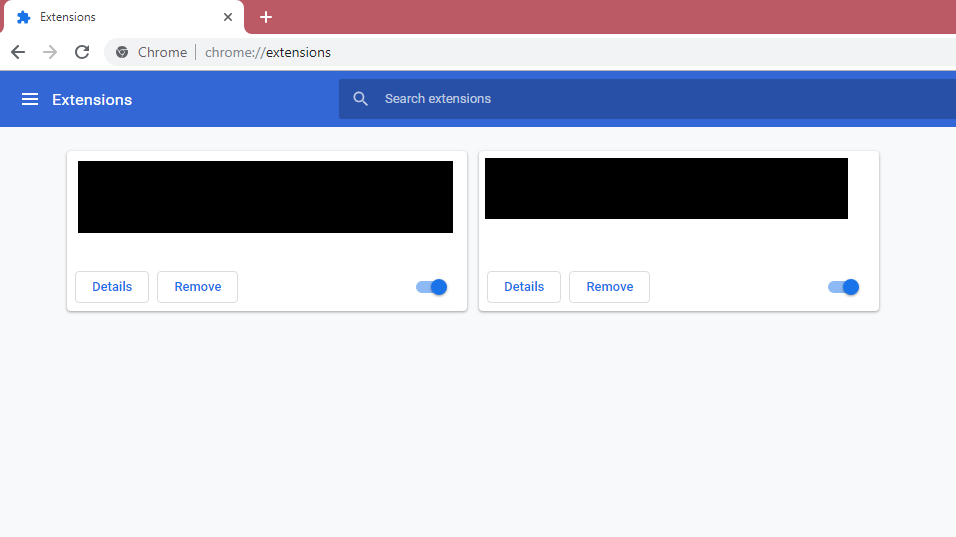
Task: Open Details for the second extension card
Action: point(524,287)
